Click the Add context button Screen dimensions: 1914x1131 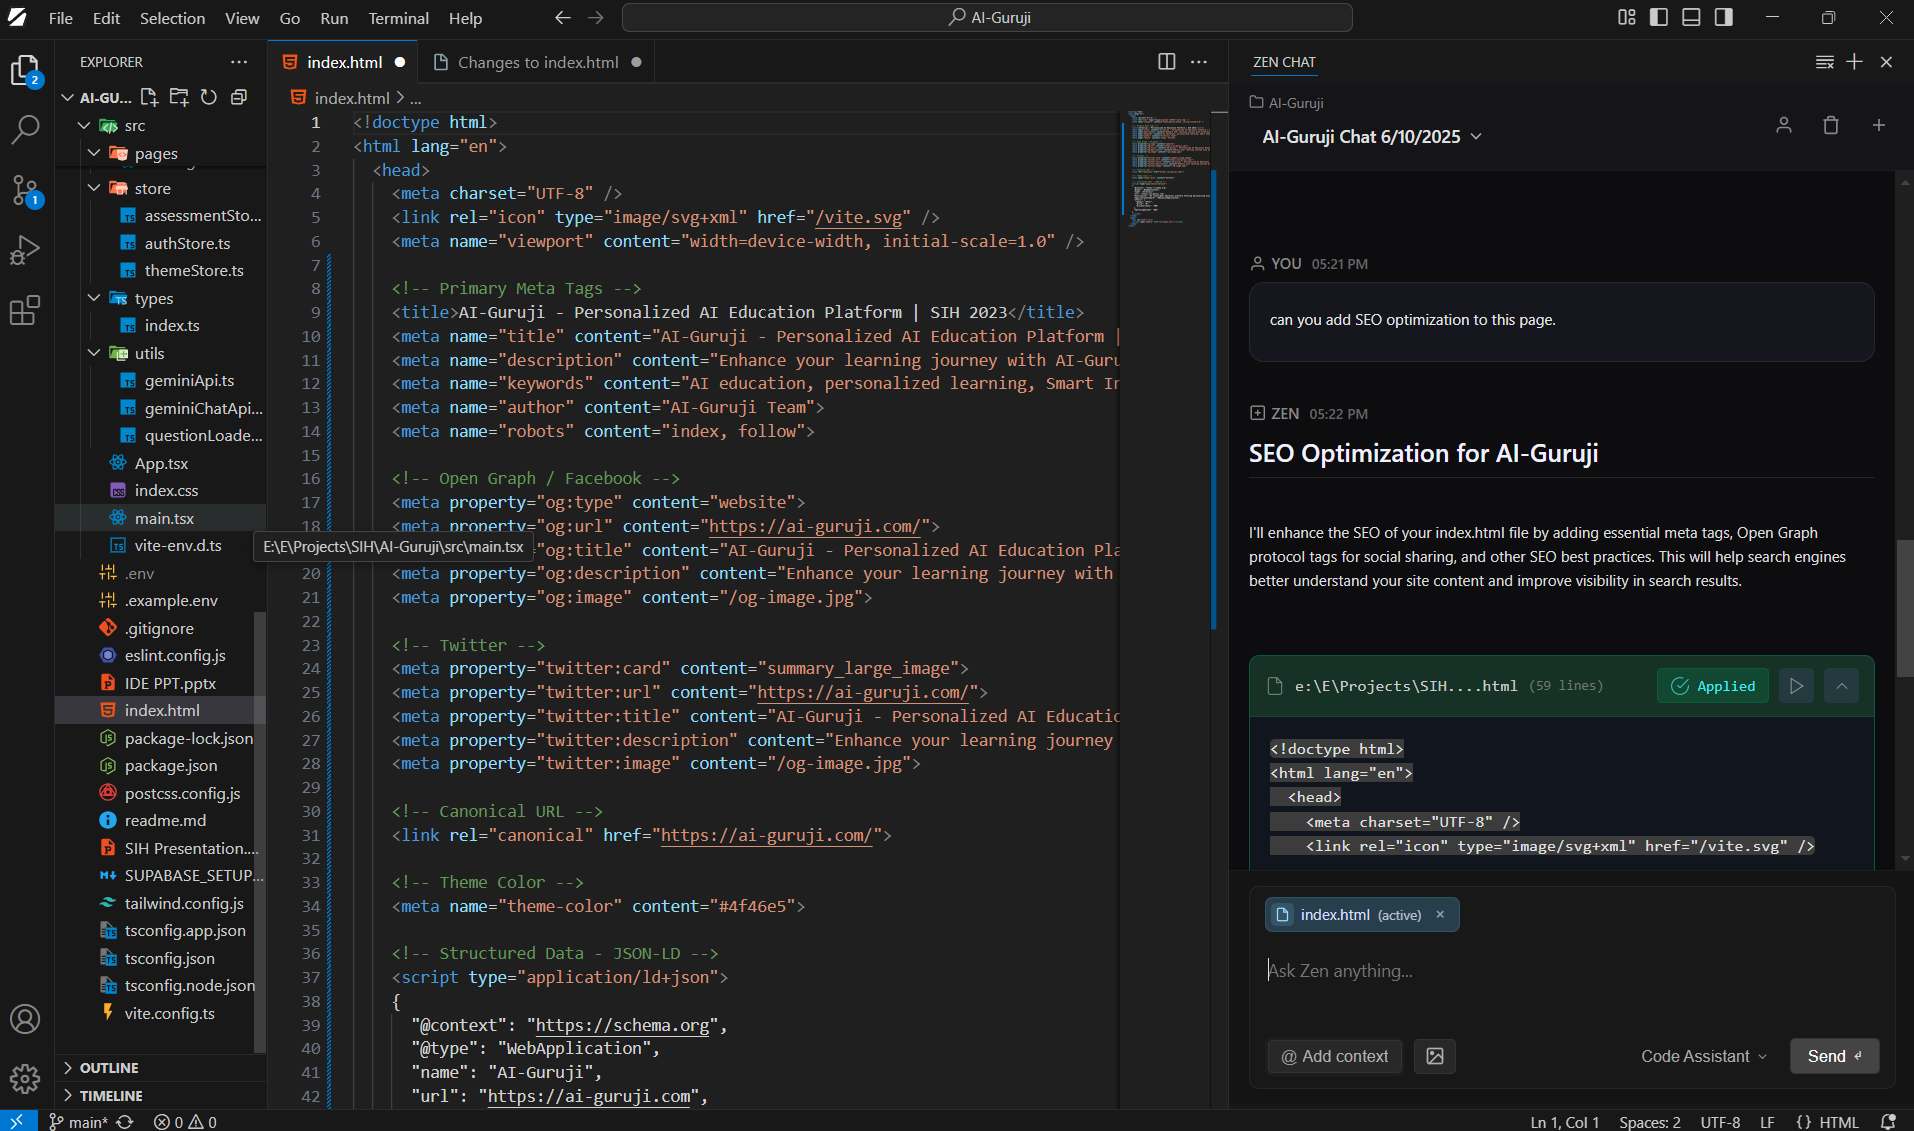click(1335, 1057)
